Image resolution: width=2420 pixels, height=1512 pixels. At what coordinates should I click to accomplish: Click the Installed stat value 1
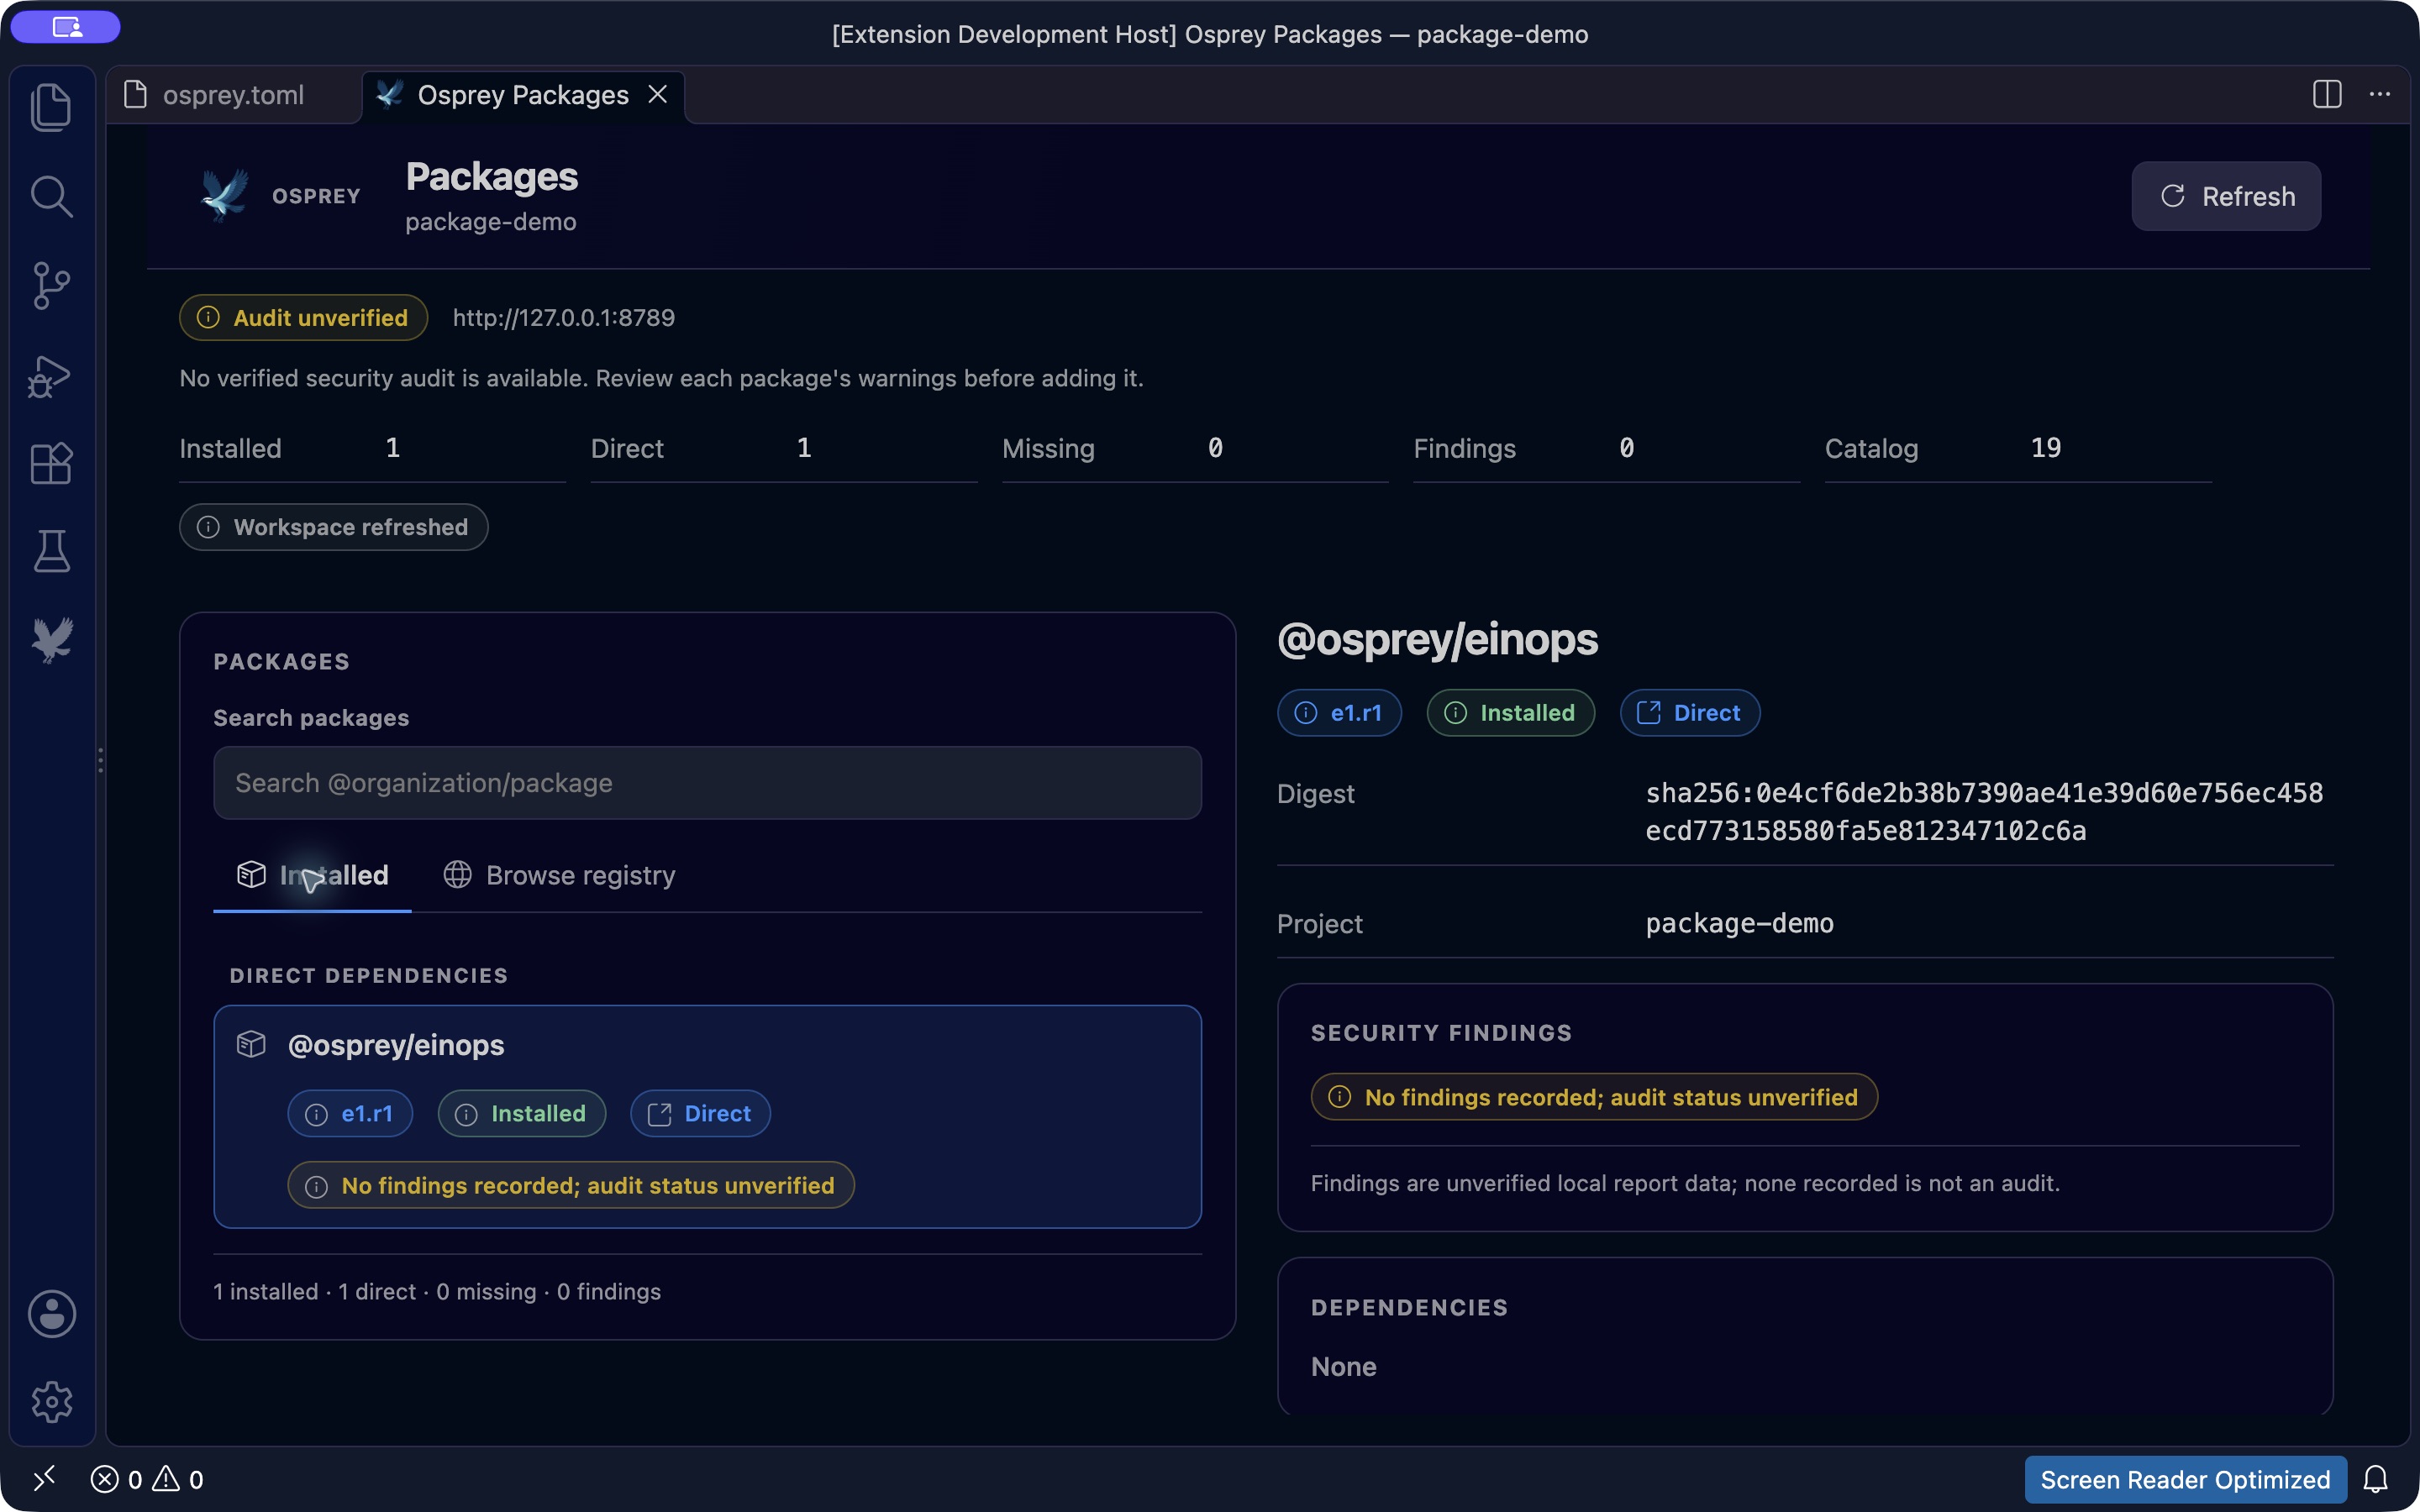pos(392,448)
